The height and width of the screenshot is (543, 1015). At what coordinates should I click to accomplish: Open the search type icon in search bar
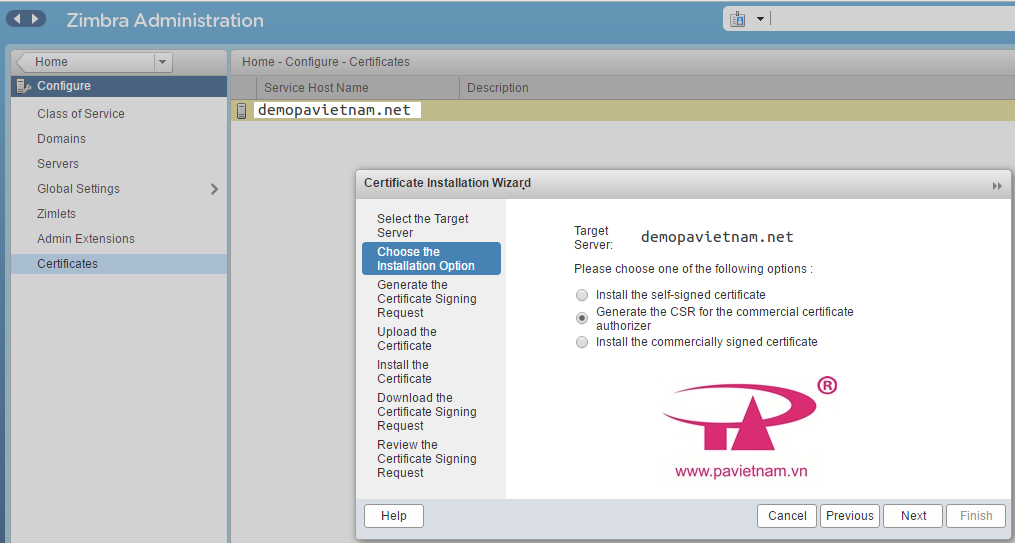point(737,19)
